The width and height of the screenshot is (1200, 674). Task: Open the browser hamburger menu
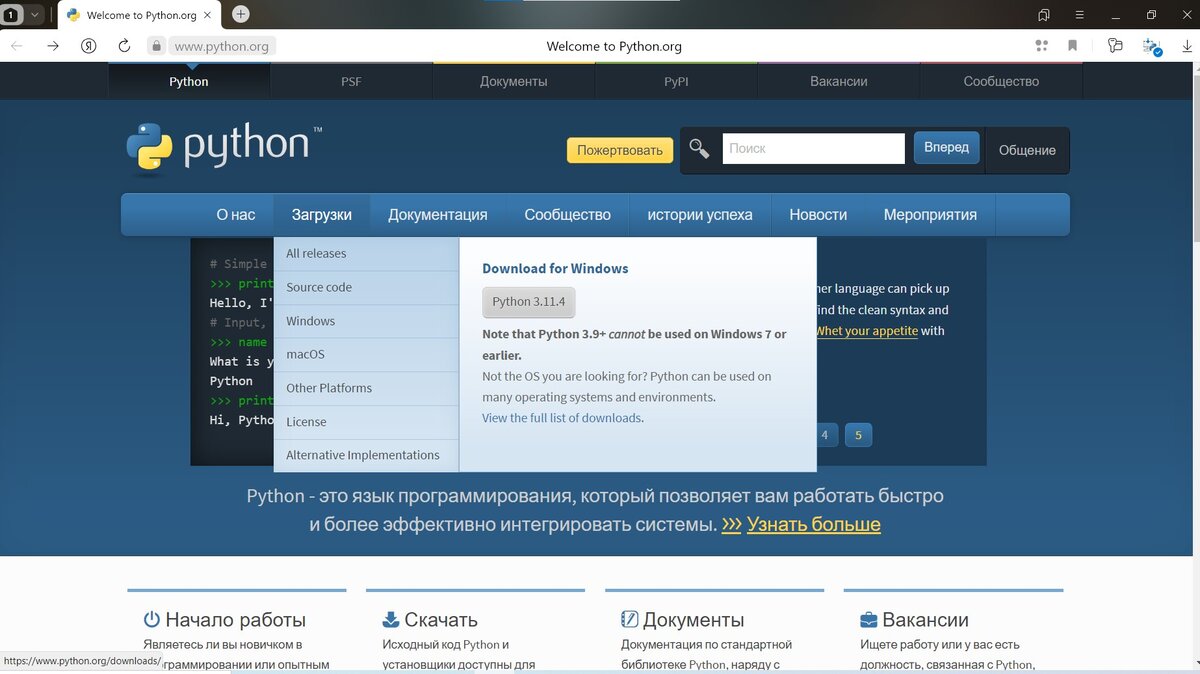tap(1080, 15)
